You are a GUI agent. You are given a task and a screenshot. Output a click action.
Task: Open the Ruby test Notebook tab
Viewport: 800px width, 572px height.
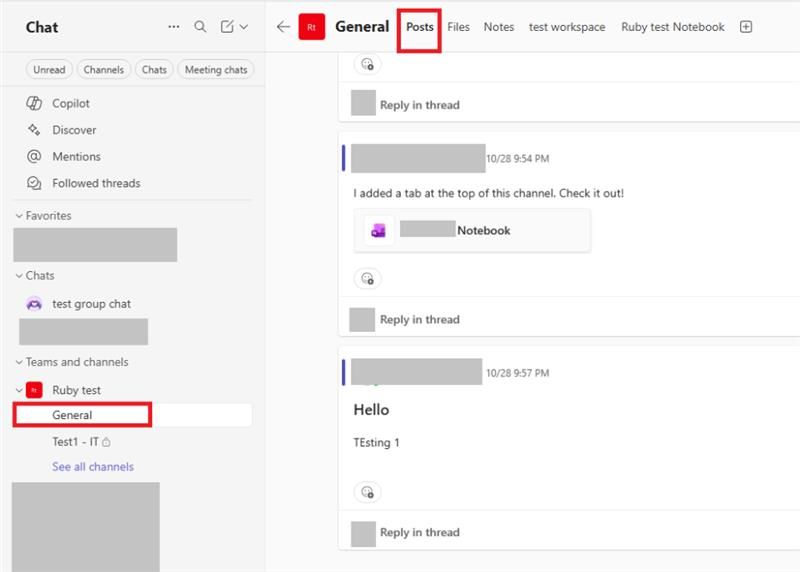[x=672, y=27]
